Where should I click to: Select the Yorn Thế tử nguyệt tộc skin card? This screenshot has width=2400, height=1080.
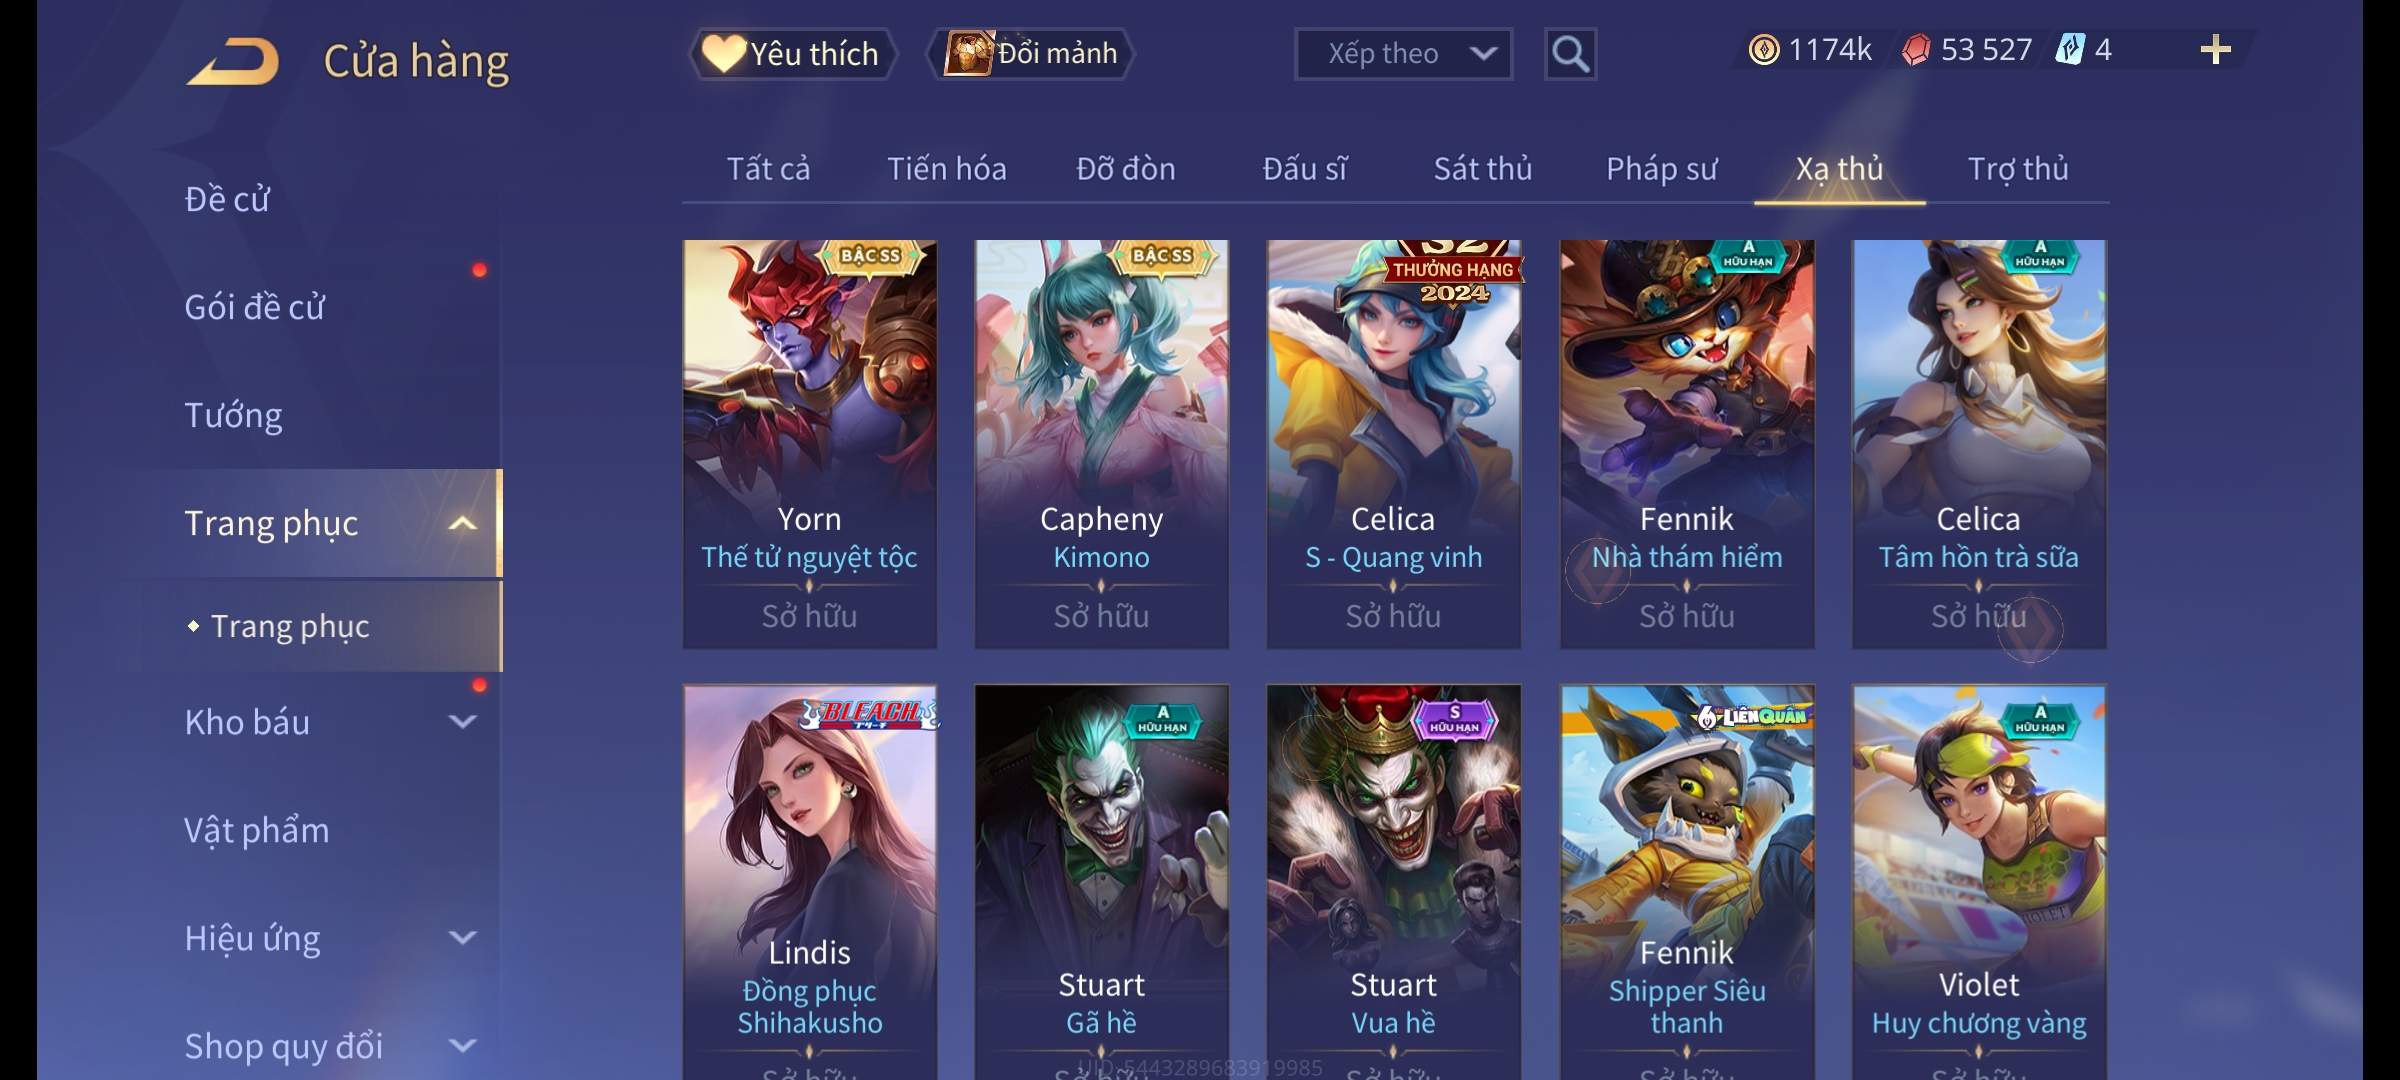click(810, 444)
